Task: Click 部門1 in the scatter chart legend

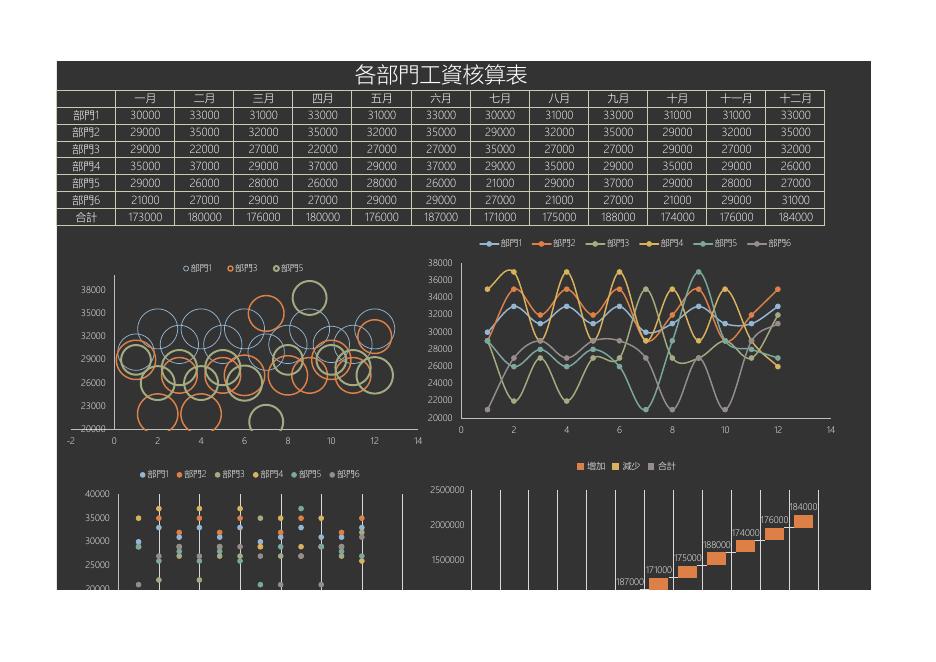Action: pyautogui.click(x=155, y=475)
